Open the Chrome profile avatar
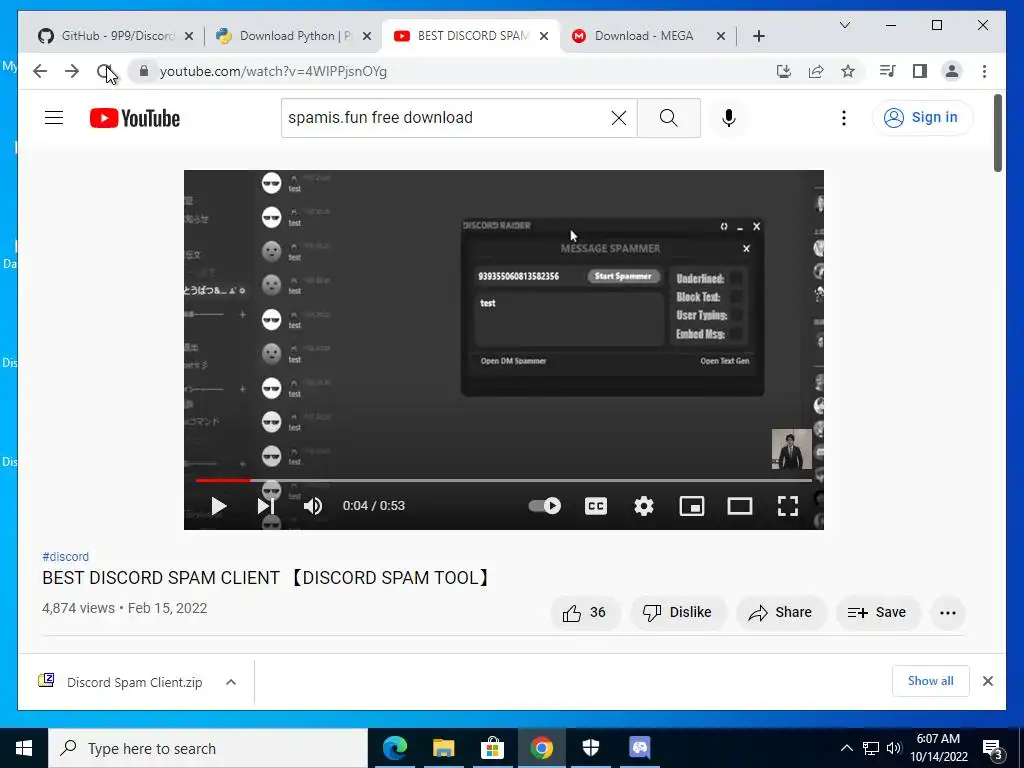 pyautogui.click(x=952, y=71)
